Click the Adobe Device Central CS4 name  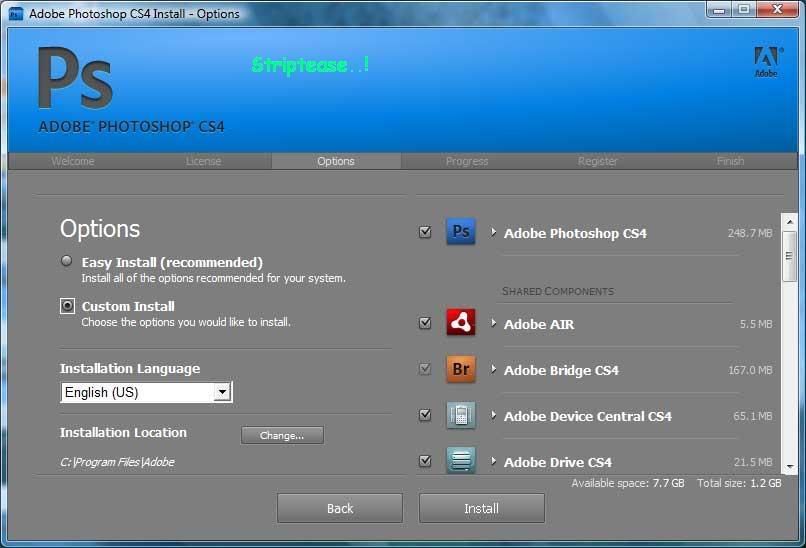point(588,416)
